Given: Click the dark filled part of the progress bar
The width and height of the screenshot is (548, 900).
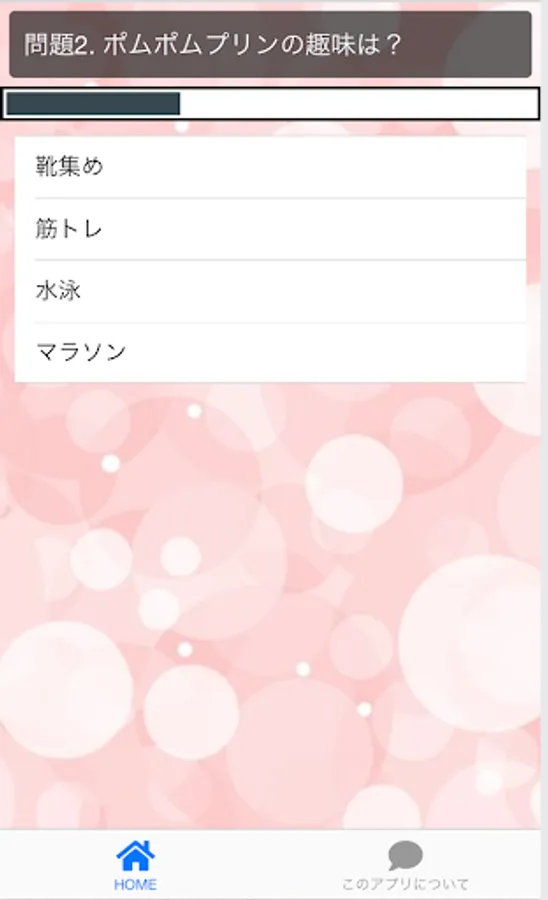Looking at the screenshot, I should (93, 104).
